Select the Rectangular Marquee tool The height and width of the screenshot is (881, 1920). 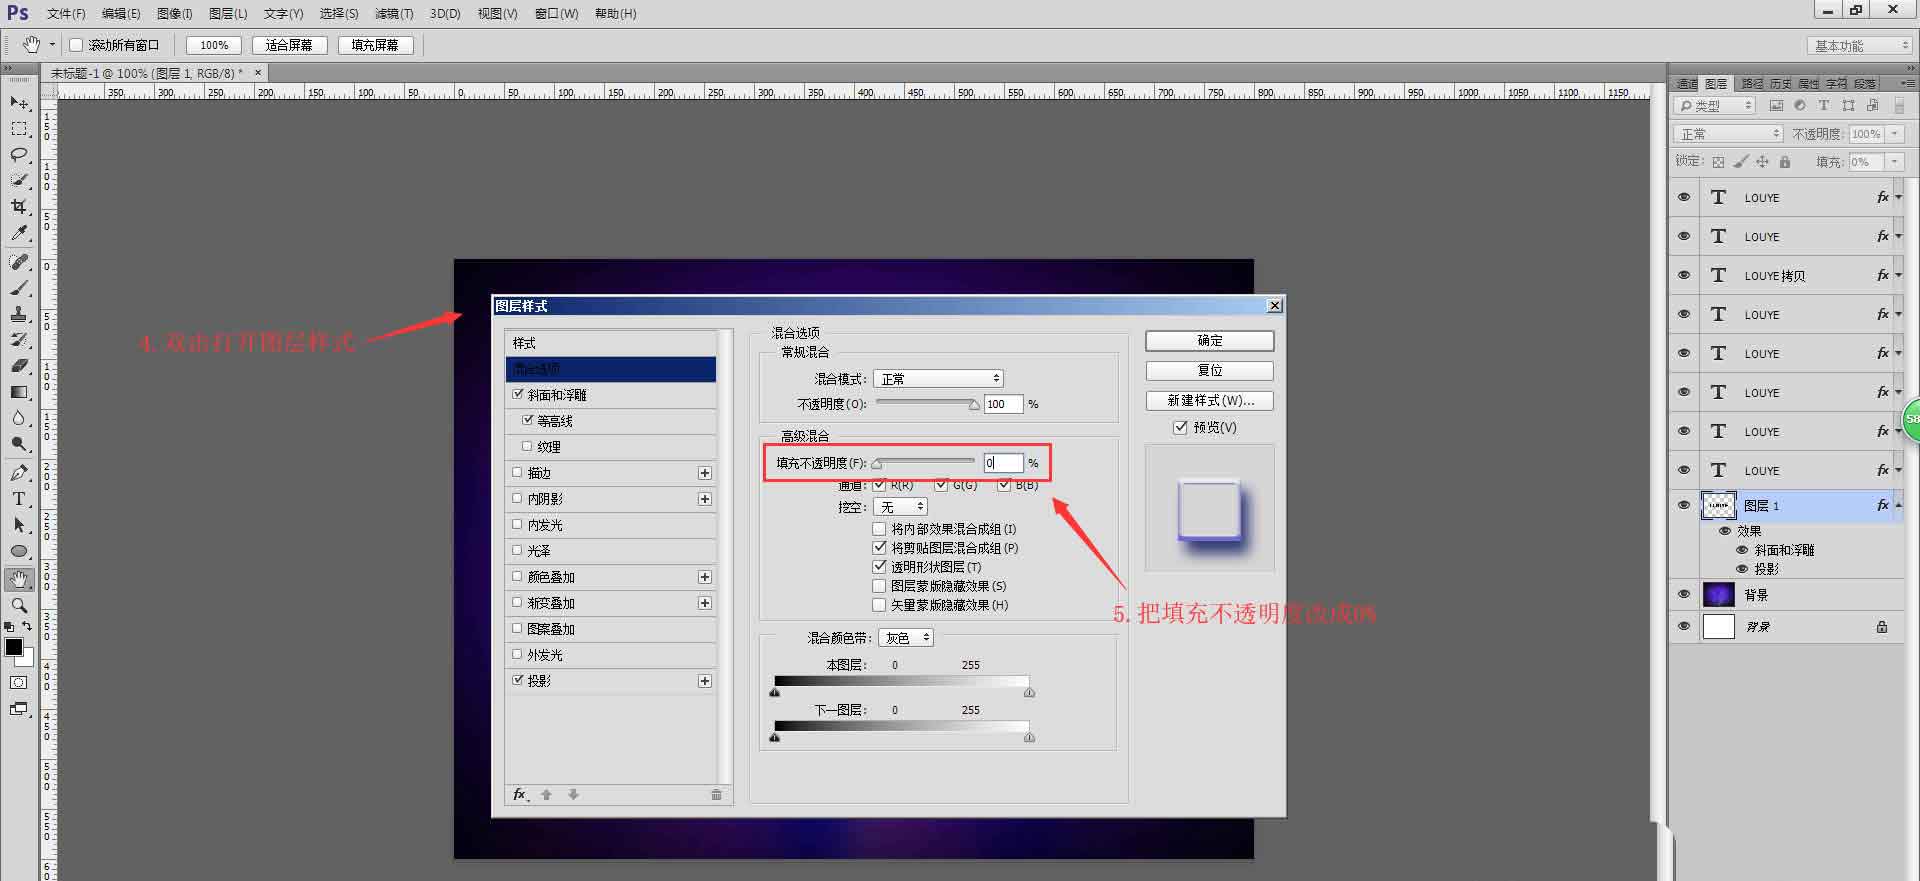[x=19, y=129]
